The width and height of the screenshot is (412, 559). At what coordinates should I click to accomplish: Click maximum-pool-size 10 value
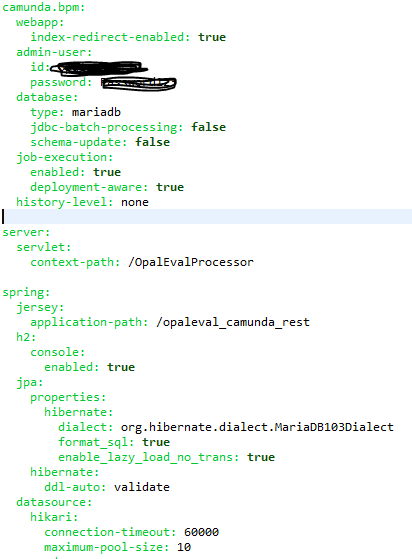(184, 547)
